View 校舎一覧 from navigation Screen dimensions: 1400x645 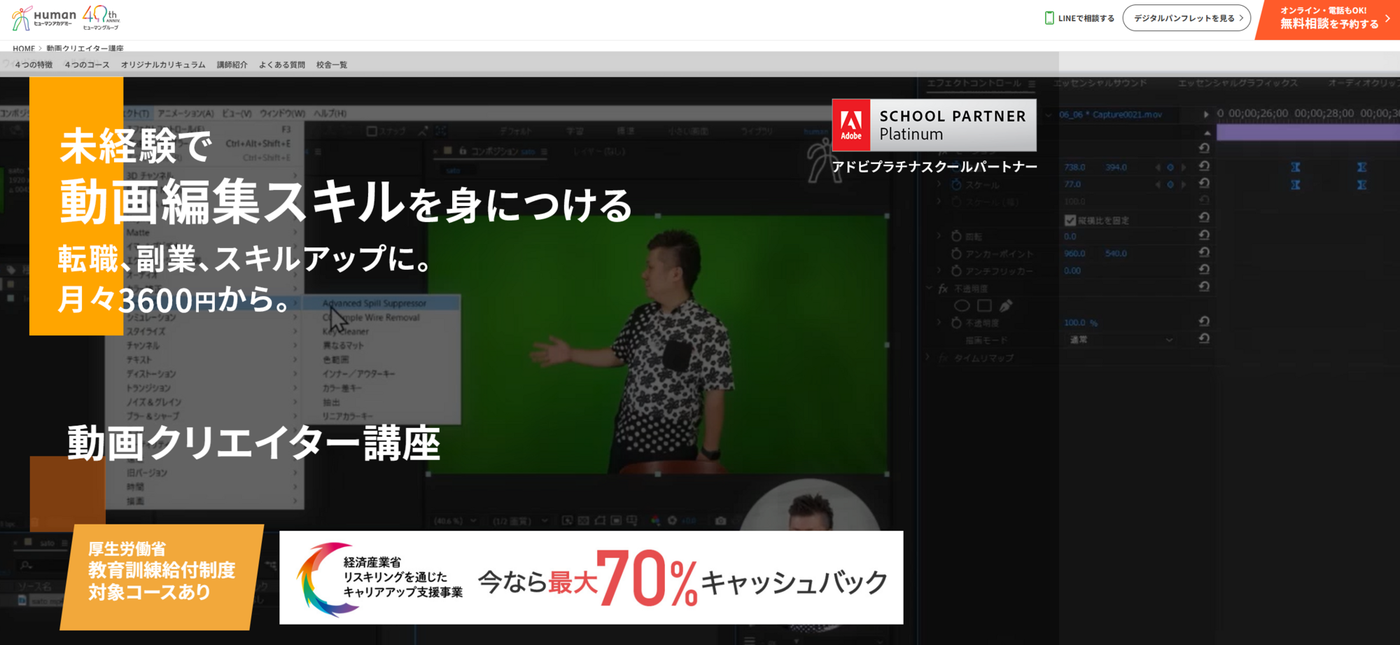coord(332,65)
